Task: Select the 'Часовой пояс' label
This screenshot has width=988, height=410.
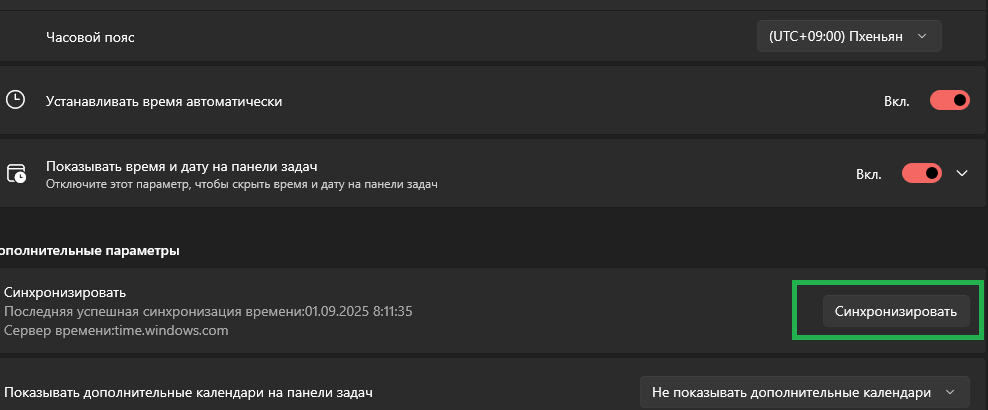Action: pyautogui.click(x=90, y=37)
